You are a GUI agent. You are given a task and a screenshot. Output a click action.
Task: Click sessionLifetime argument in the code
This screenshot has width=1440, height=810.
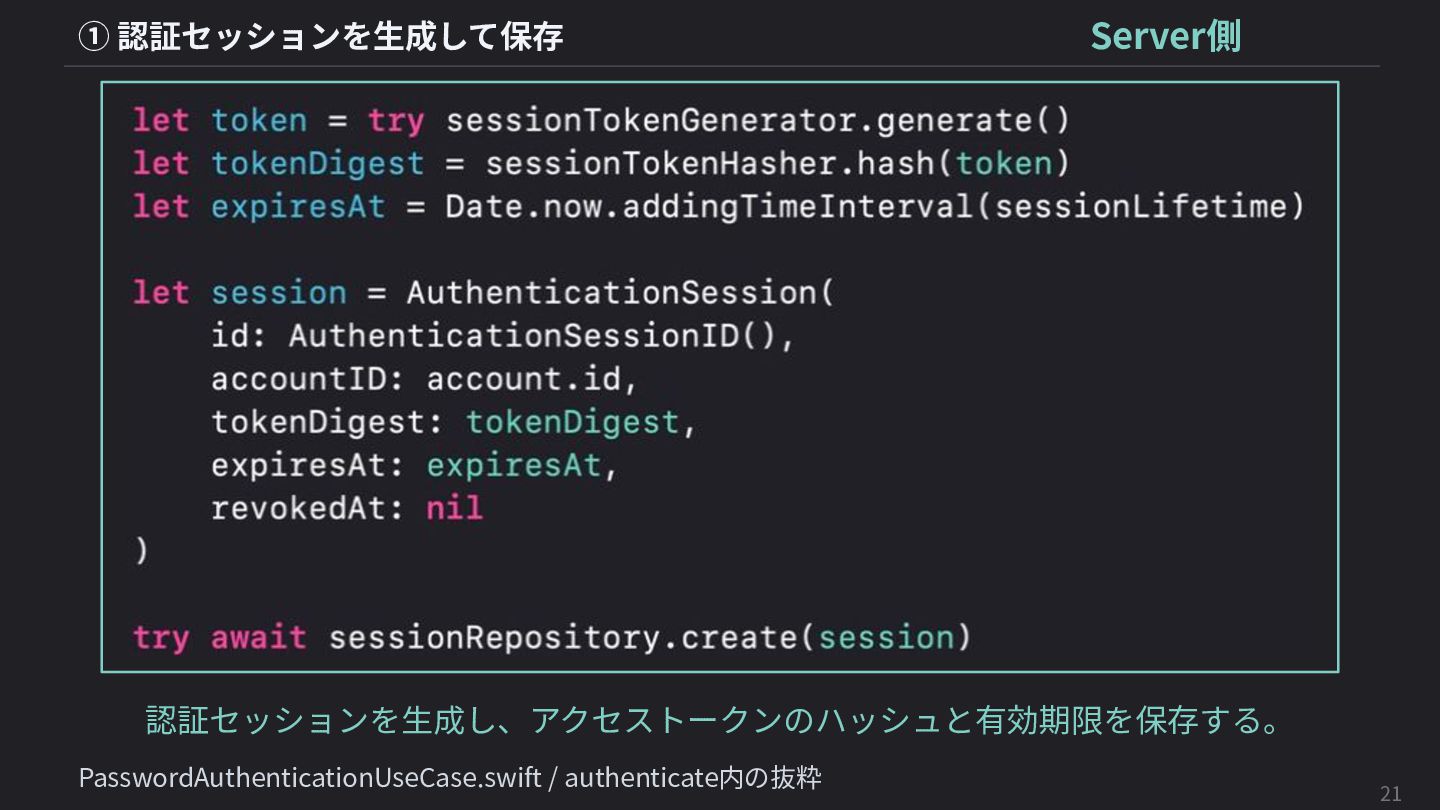[1140, 206]
